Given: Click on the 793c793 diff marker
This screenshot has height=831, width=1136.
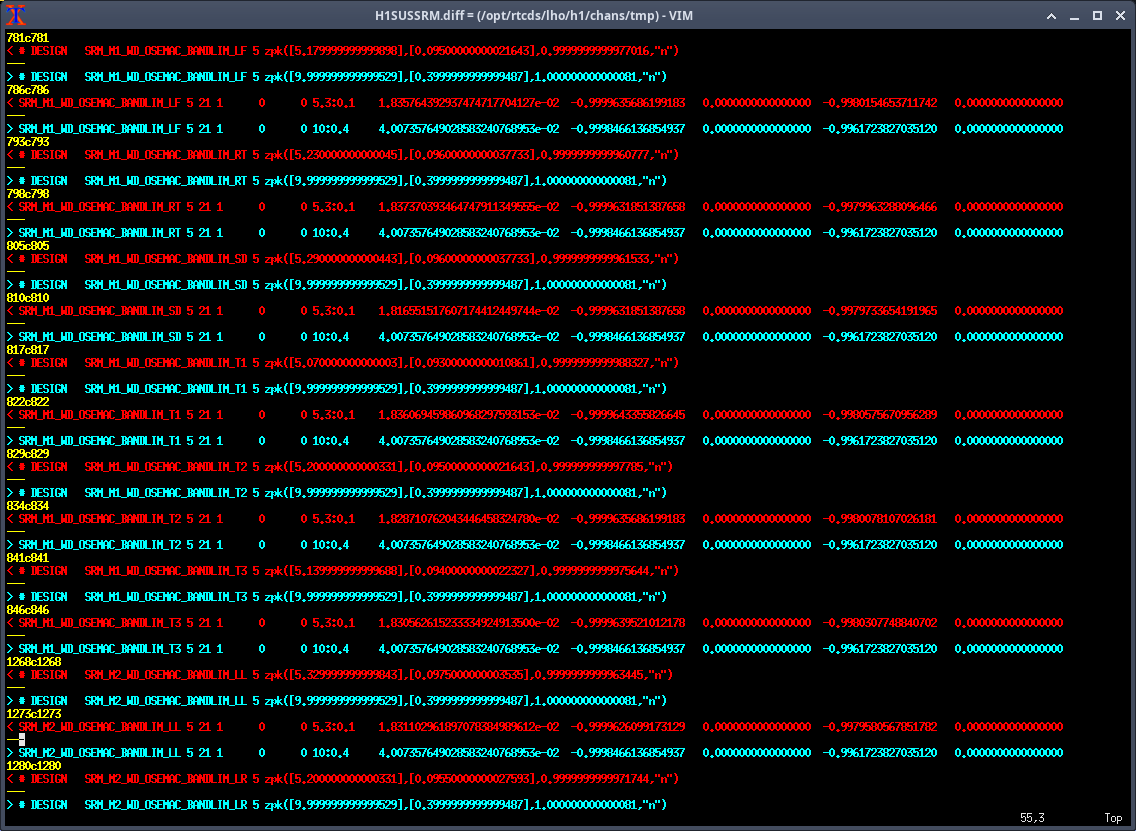Looking at the screenshot, I should (x=27, y=141).
